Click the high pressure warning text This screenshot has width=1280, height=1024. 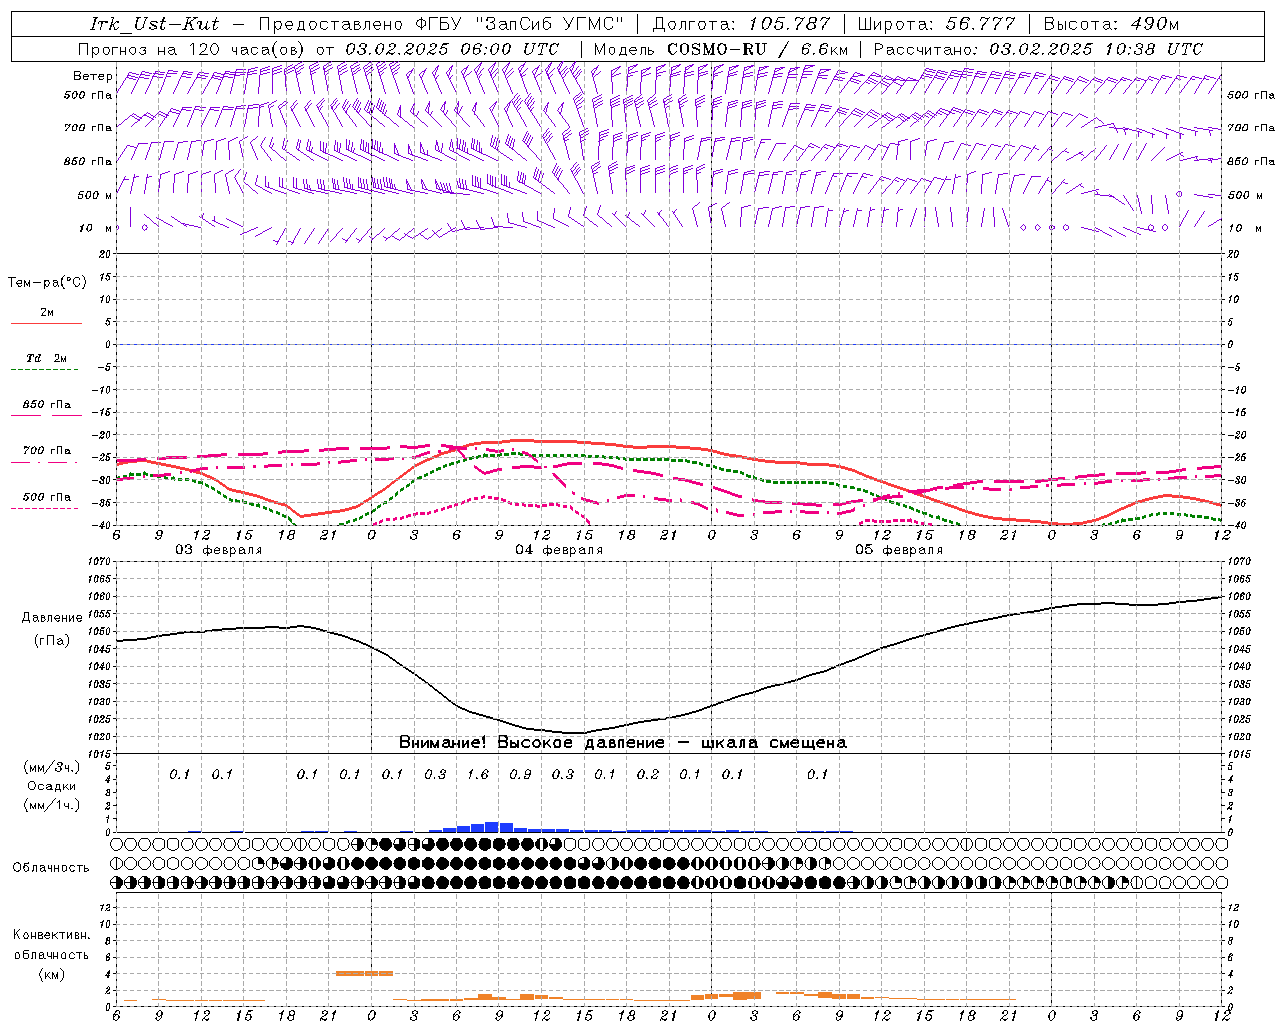tap(622, 743)
